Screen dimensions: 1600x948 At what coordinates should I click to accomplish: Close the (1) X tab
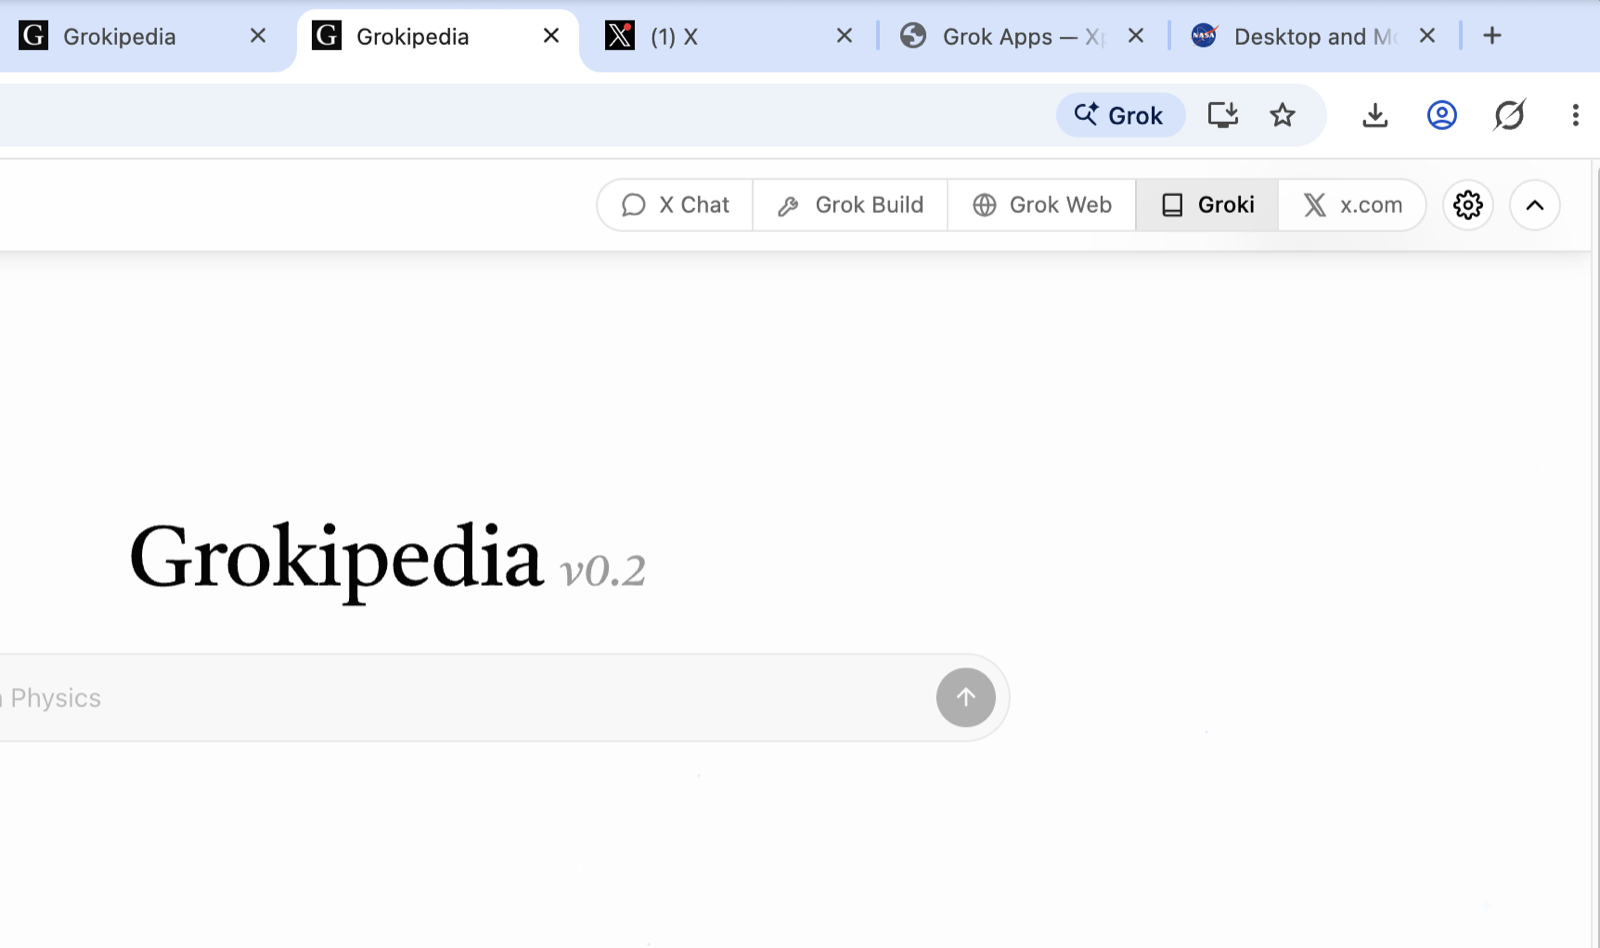[844, 36]
